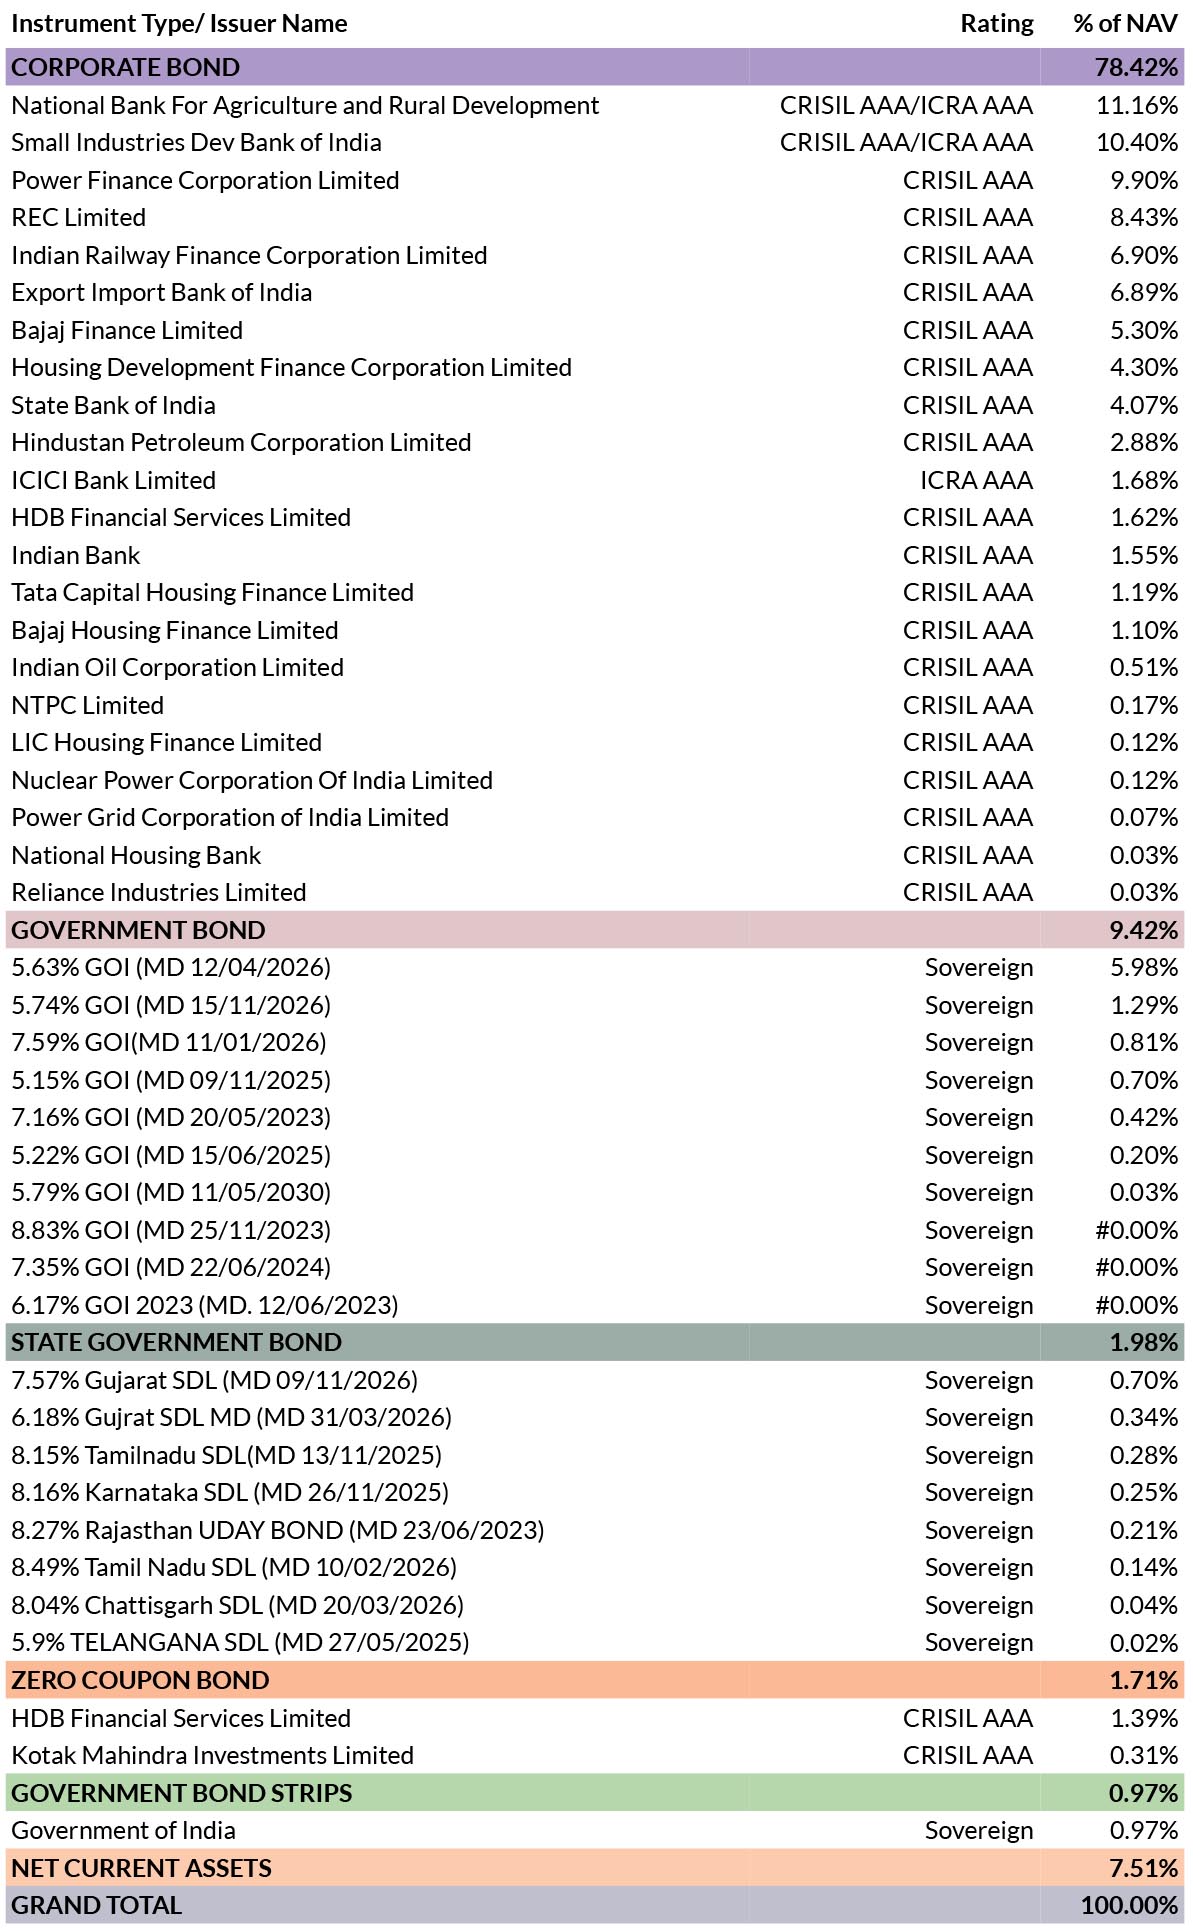Select Kotak Mahindra Investments Limited row
Image resolution: width=1193 pixels, height=1931 pixels.
(x=595, y=1755)
